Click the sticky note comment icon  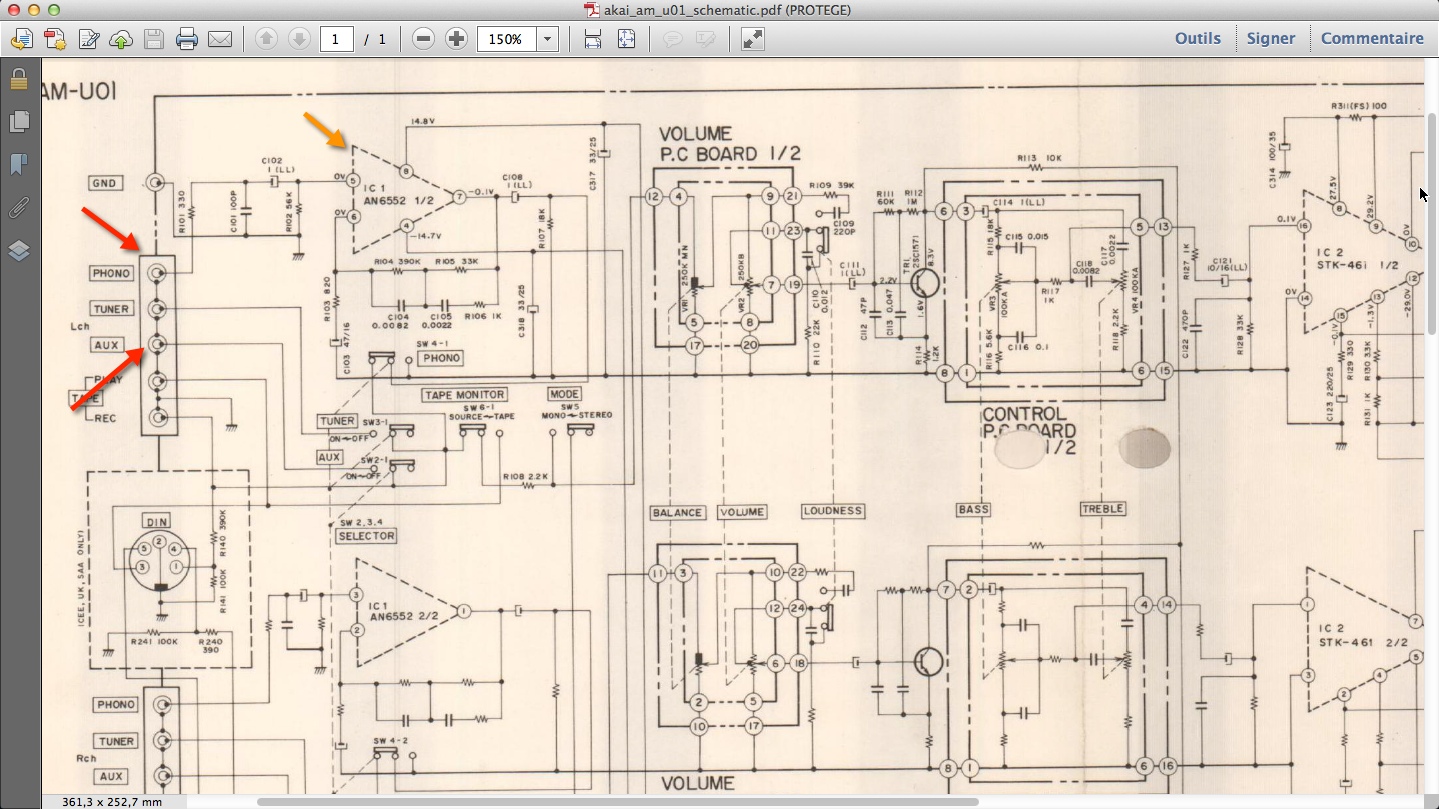coord(673,39)
